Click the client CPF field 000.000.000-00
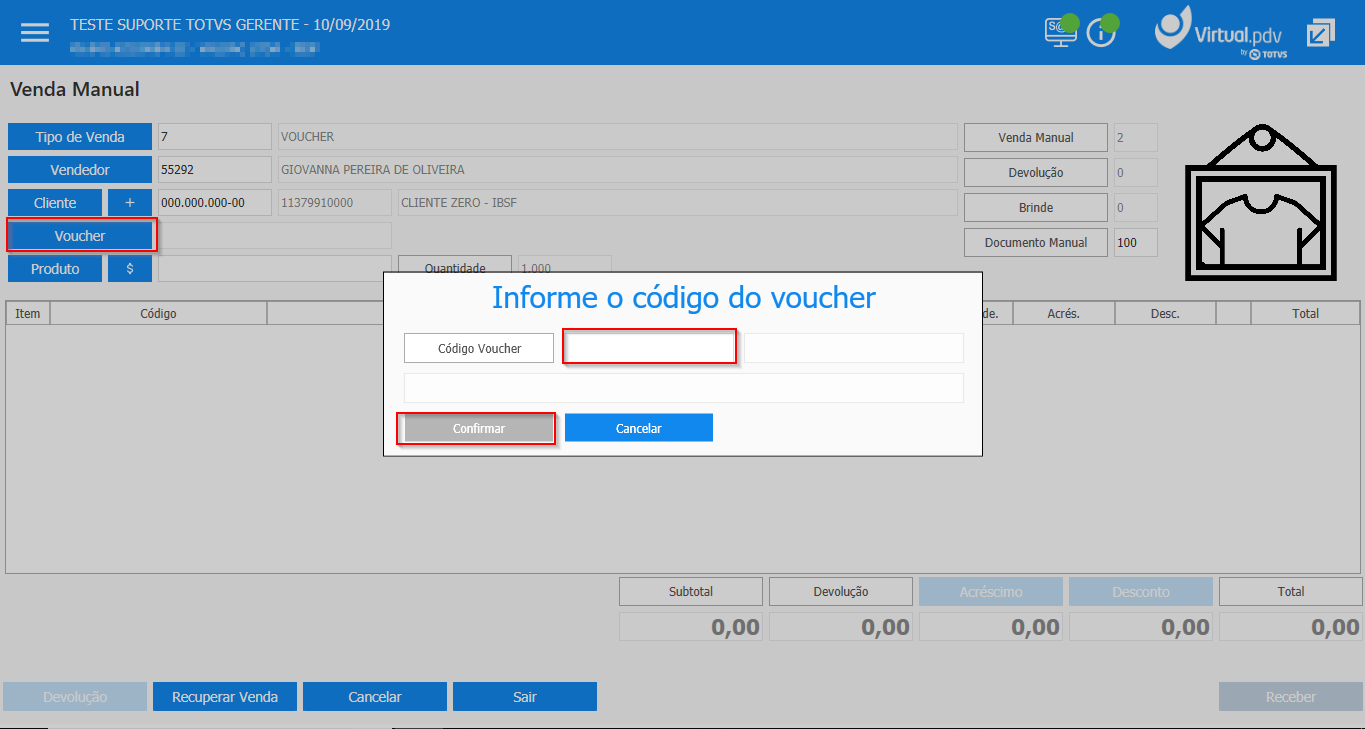The height and width of the screenshot is (729, 1365). tap(215, 203)
